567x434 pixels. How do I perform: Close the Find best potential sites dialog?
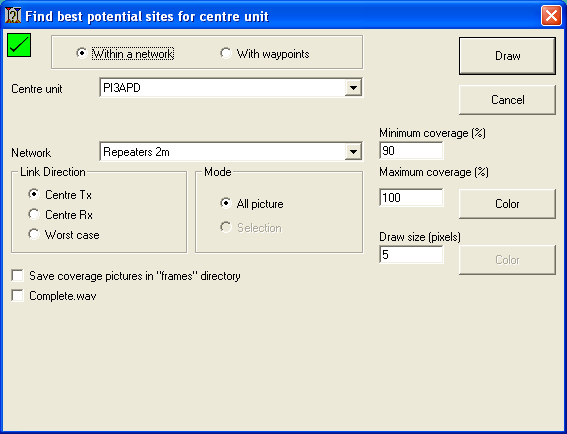pyautogui.click(x=551, y=16)
